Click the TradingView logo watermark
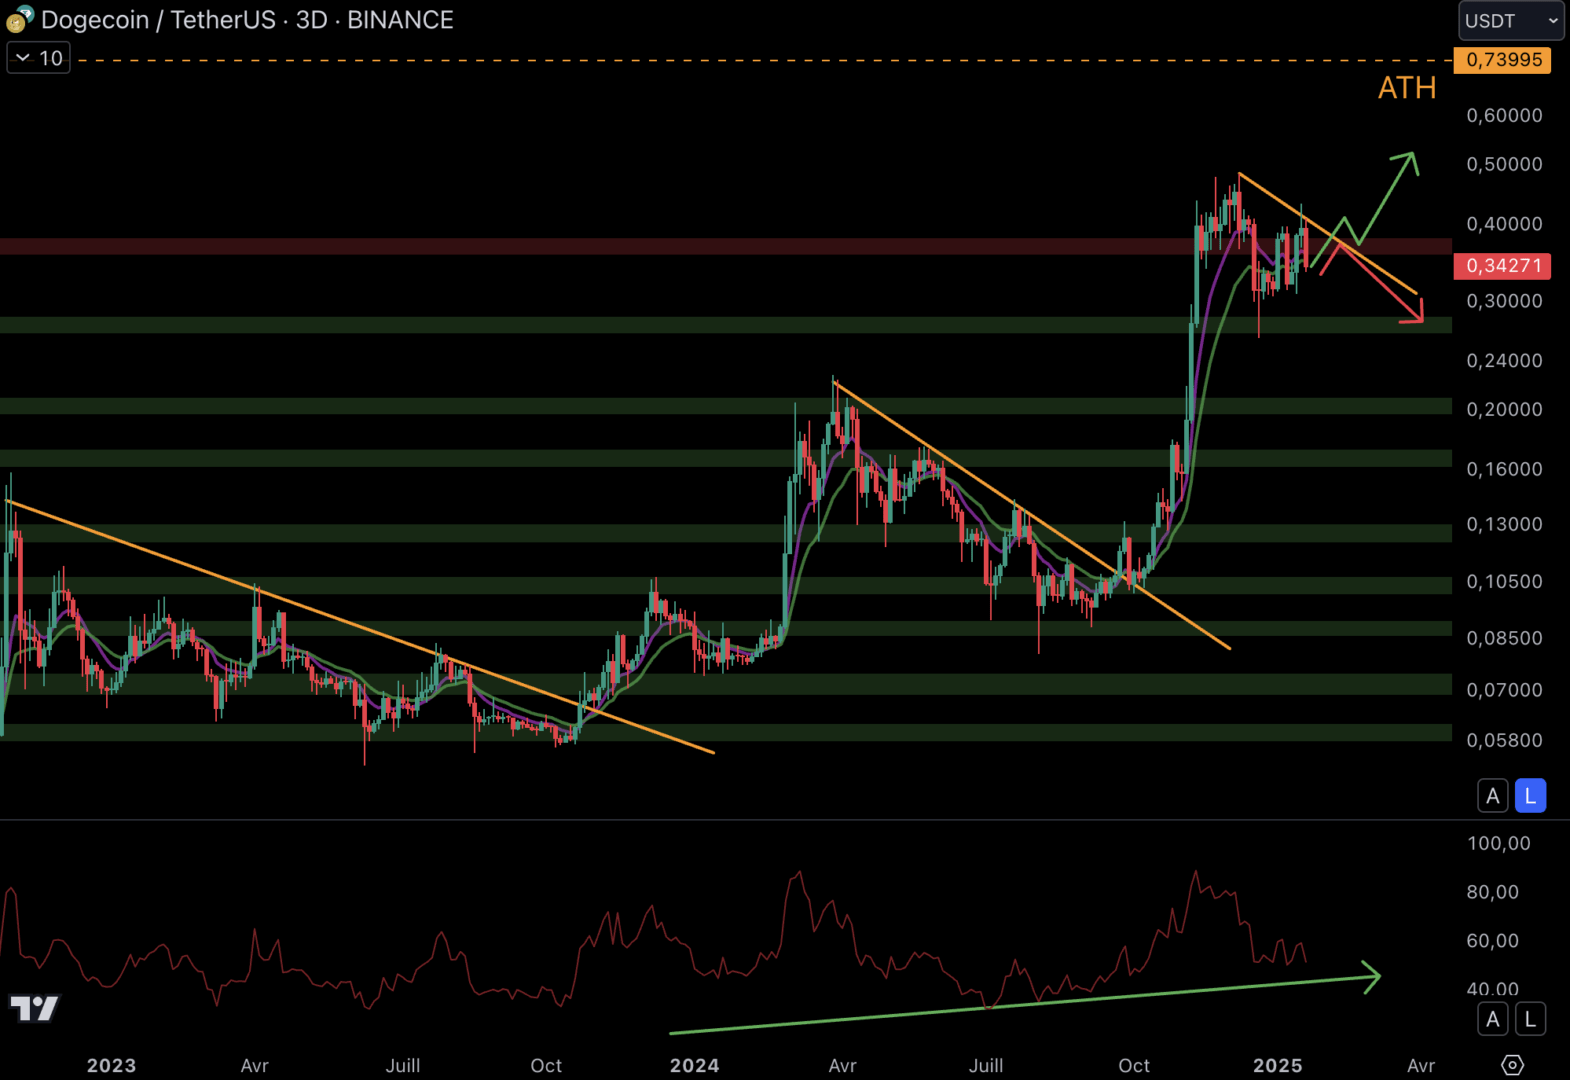Screen dimensions: 1570x1080 34,1008
